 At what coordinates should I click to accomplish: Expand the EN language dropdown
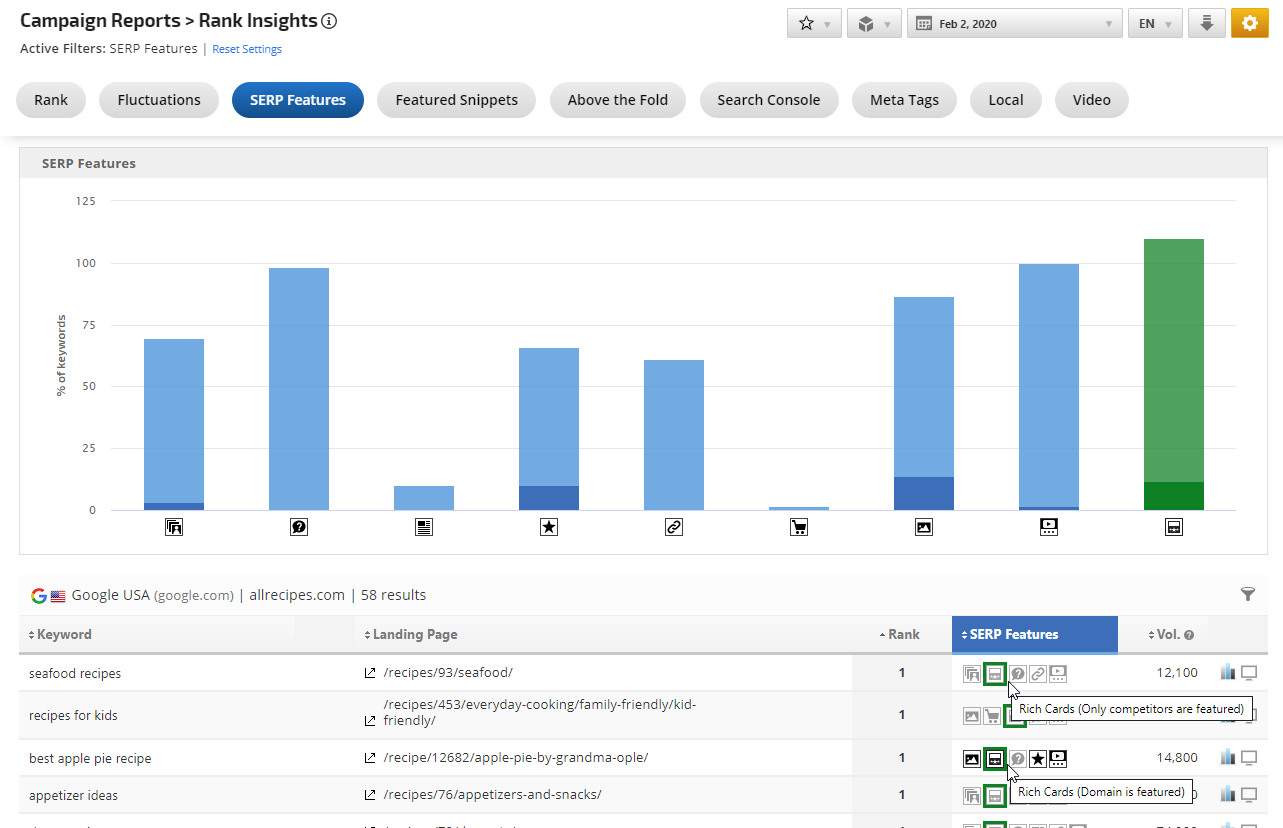pos(1155,24)
